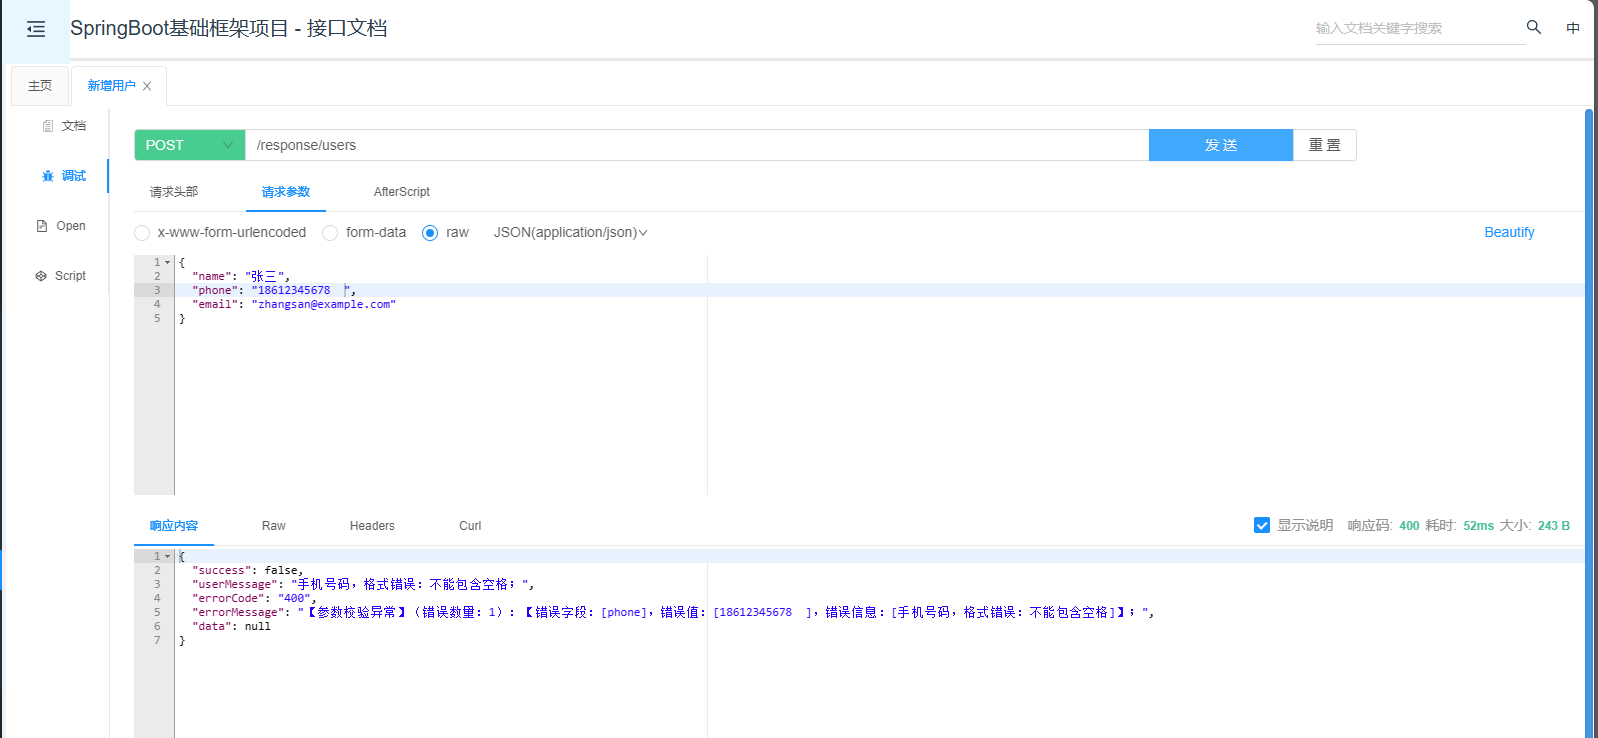Screen dimensions: 1598x738
Task: Switch to the 主页 tab
Action: click(40, 86)
